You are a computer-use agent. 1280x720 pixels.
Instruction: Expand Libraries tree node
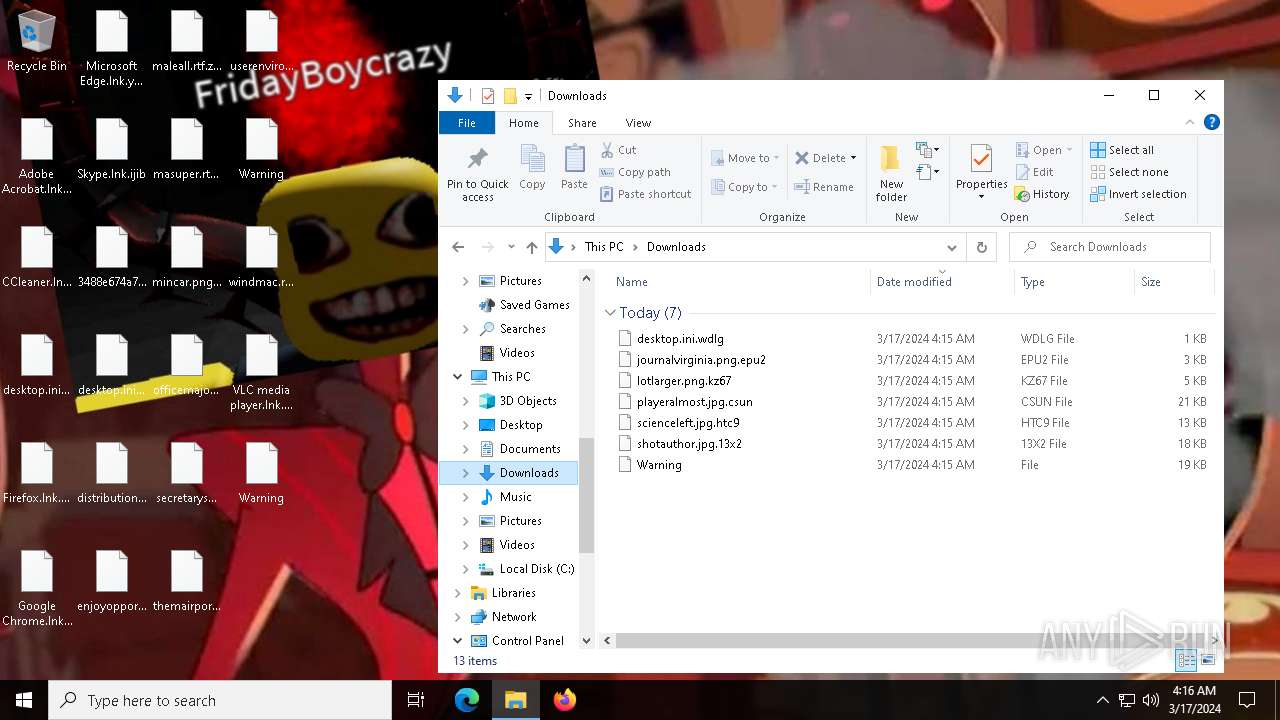pos(458,593)
